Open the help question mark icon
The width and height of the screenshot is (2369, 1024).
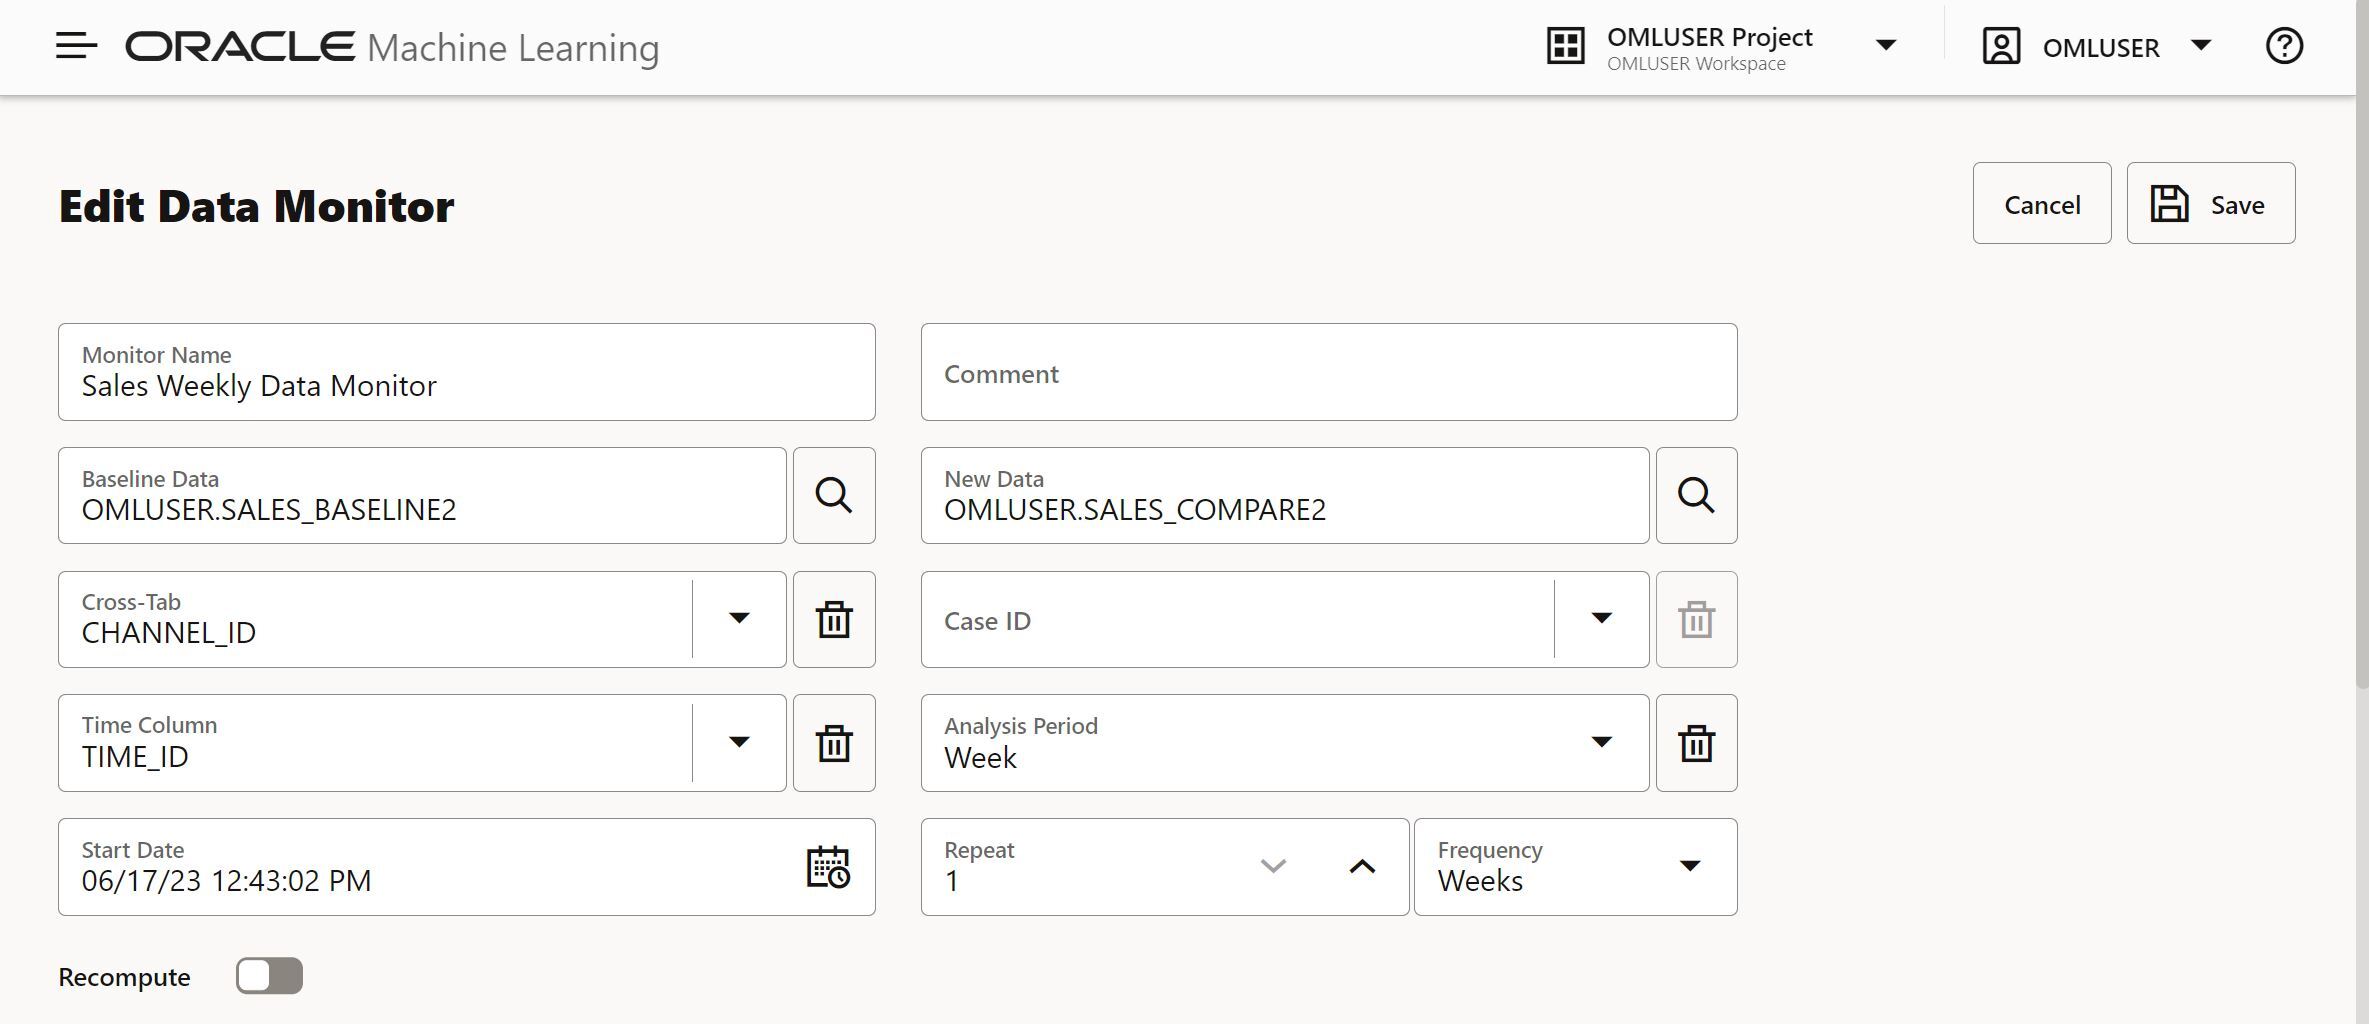pyautogui.click(x=2284, y=46)
